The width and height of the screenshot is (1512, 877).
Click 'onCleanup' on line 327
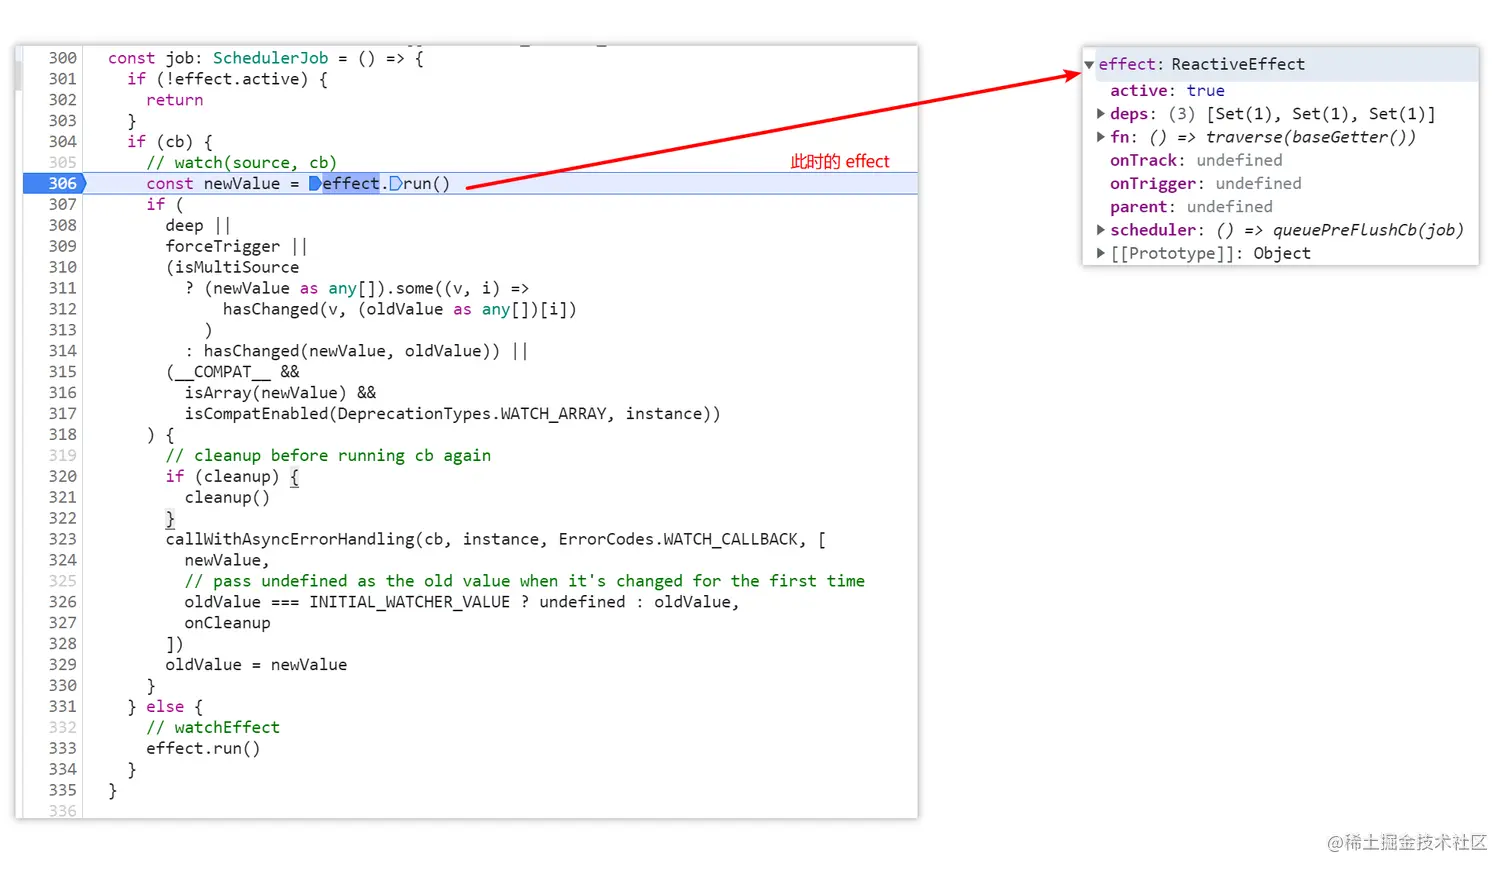click(227, 623)
